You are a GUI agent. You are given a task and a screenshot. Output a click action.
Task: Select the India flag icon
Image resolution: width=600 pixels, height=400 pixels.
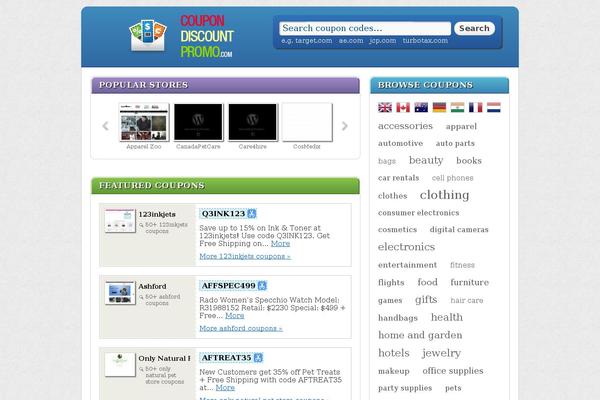click(x=457, y=108)
